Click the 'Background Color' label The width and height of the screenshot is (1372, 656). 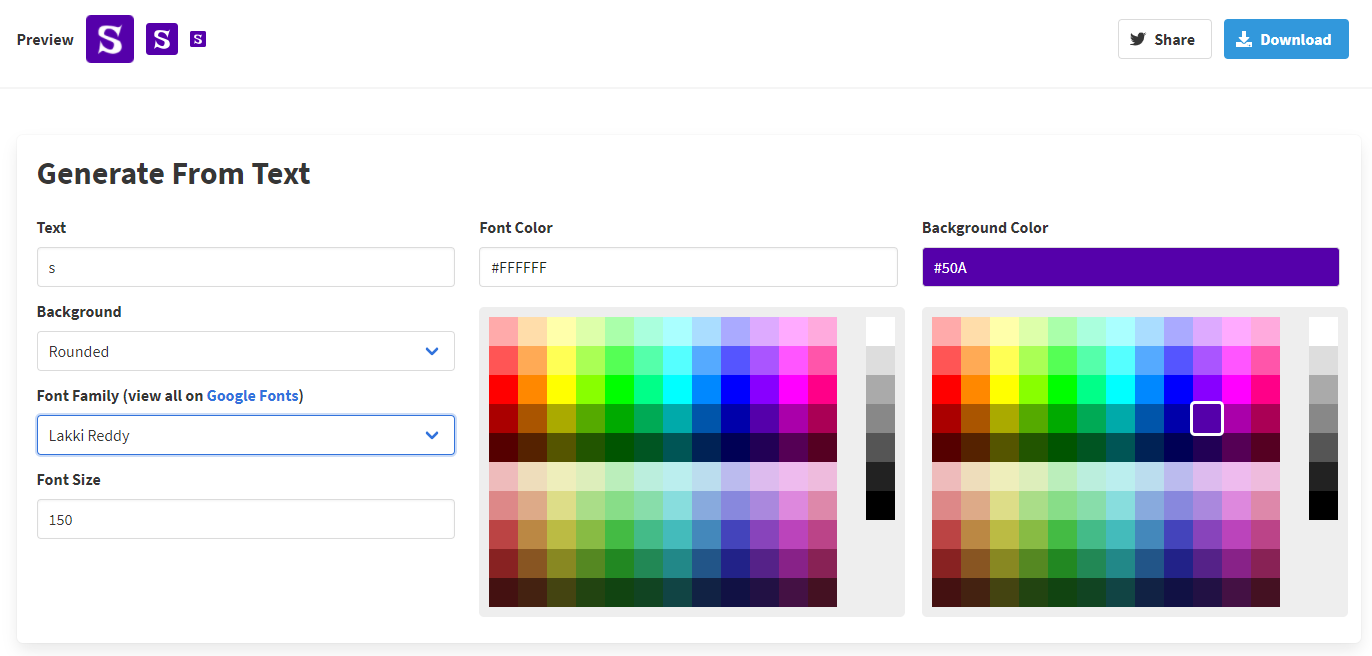pos(985,227)
